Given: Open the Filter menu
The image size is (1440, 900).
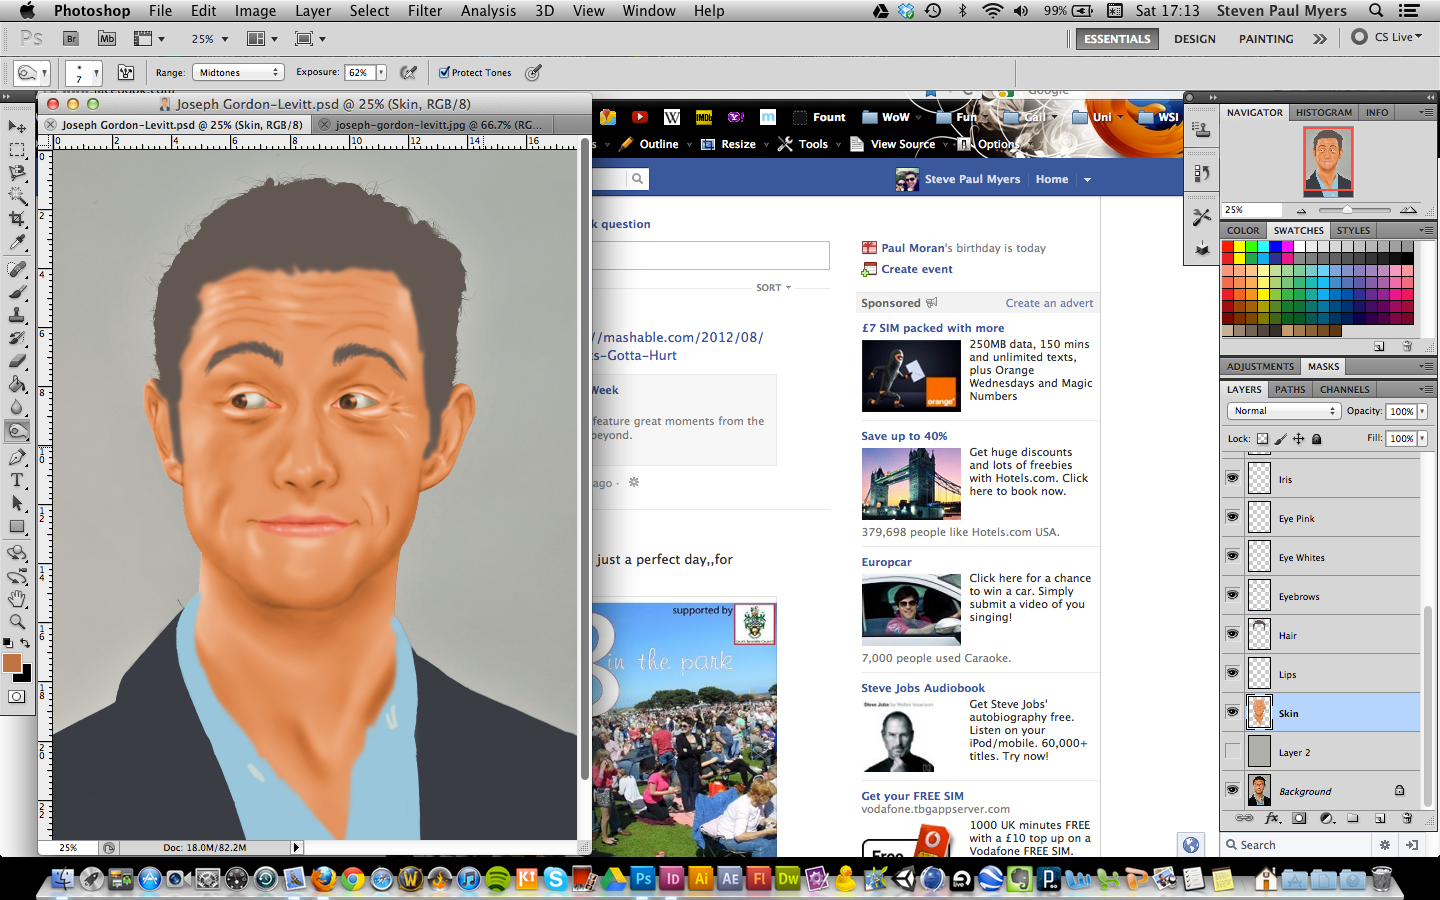Looking at the screenshot, I should [425, 10].
